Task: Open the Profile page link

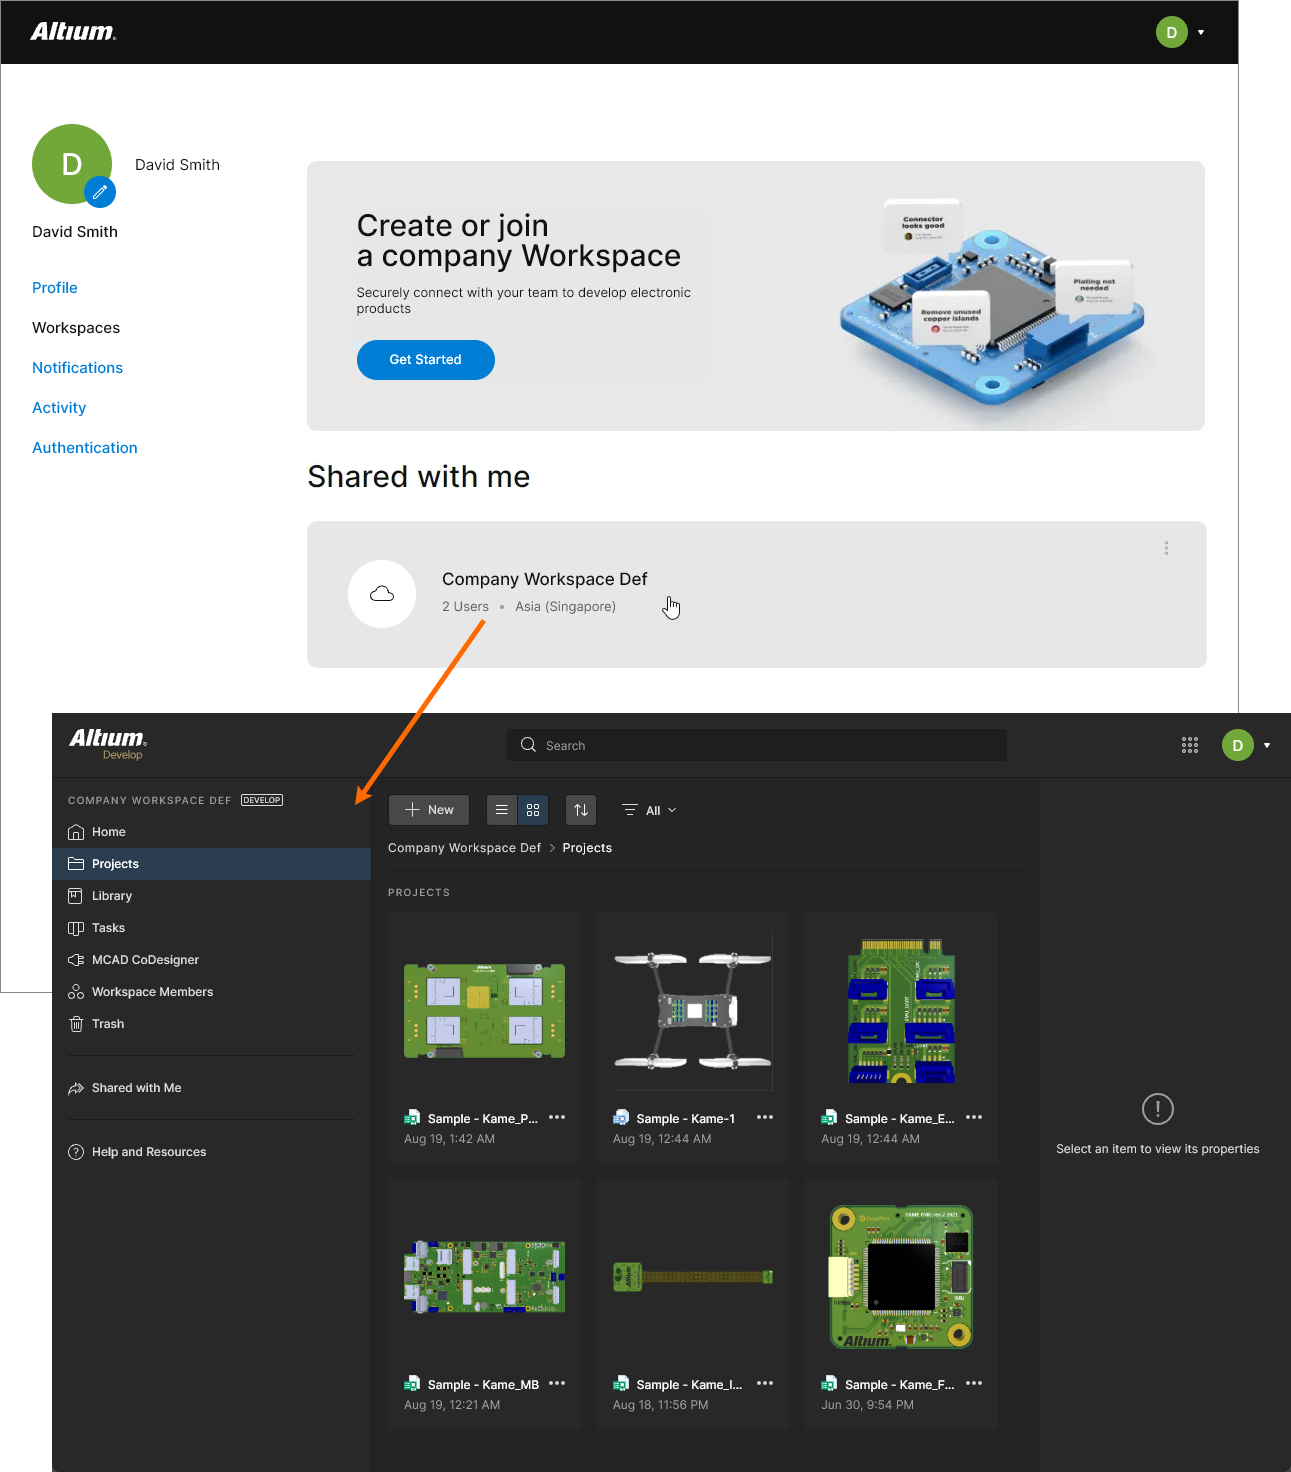Action: point(55,288)
